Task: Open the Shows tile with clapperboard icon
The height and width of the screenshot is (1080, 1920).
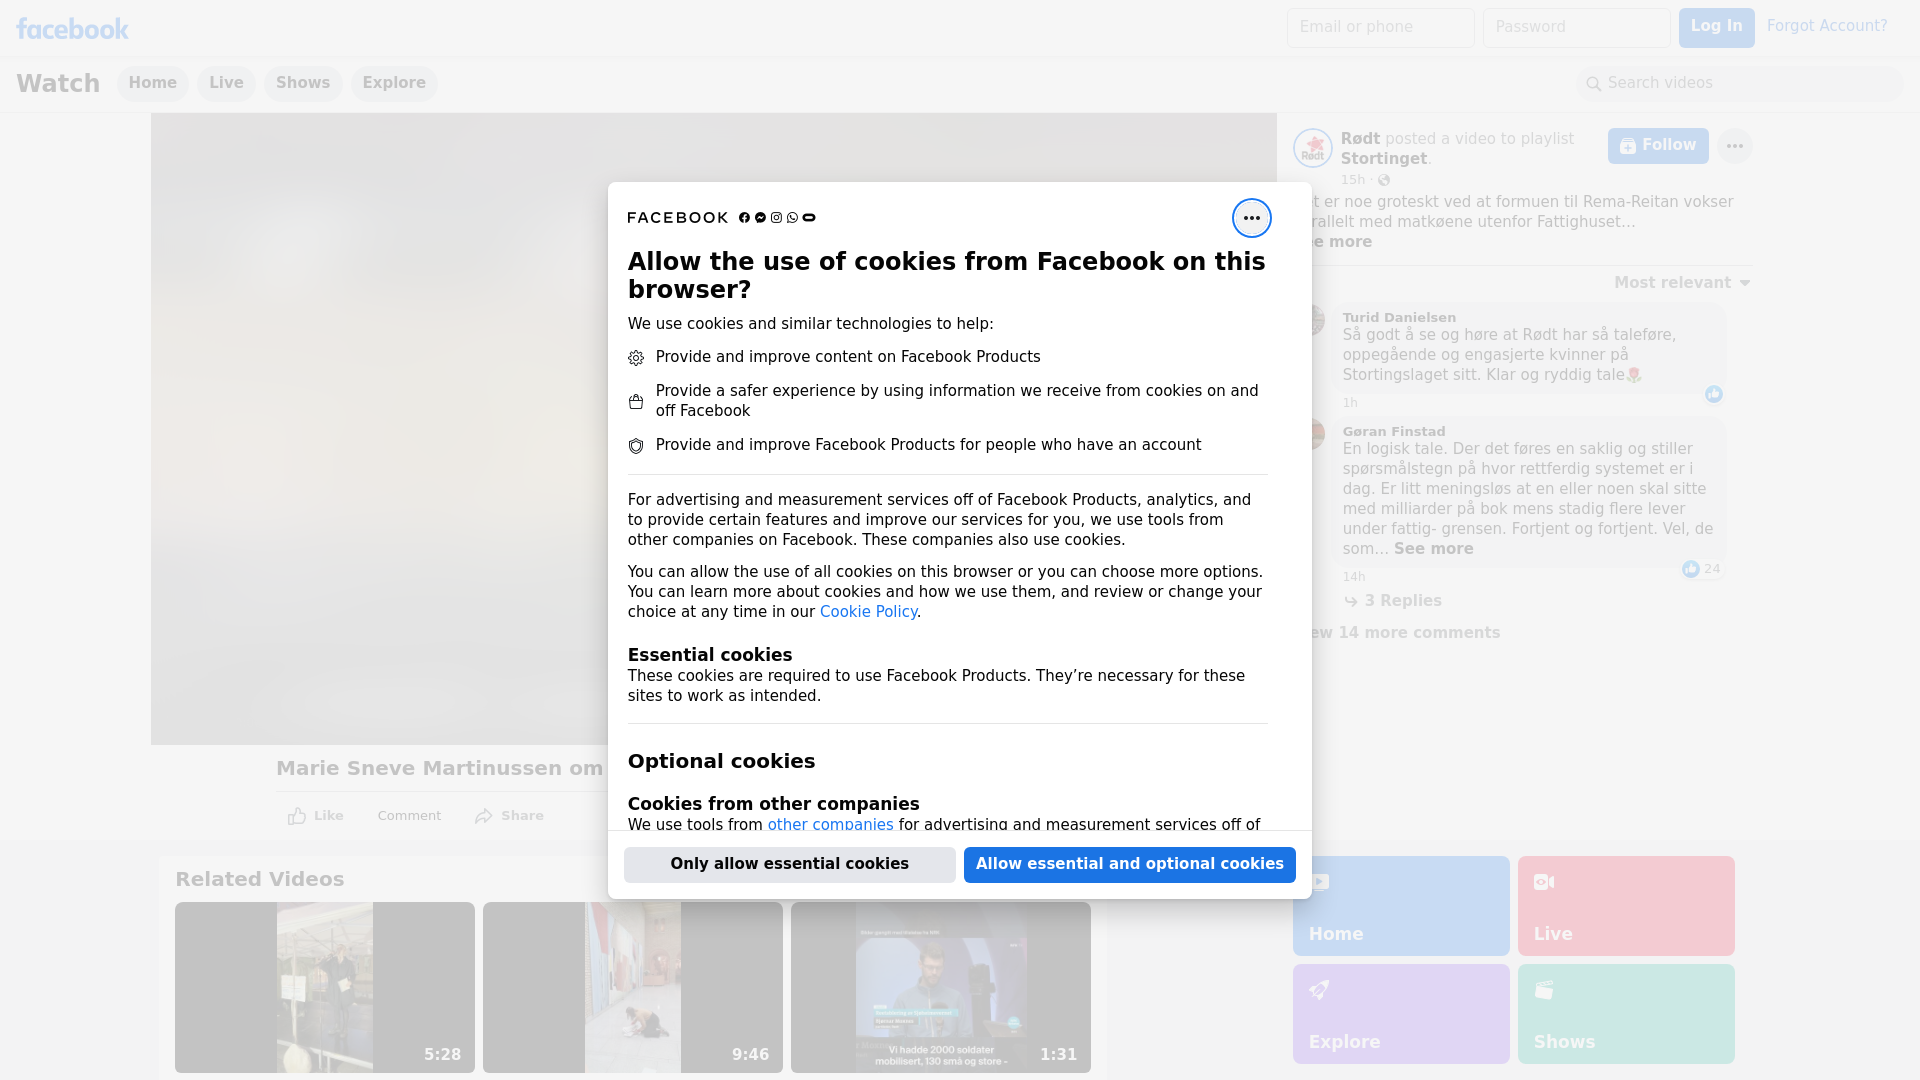Action: pos(1626,1014)
